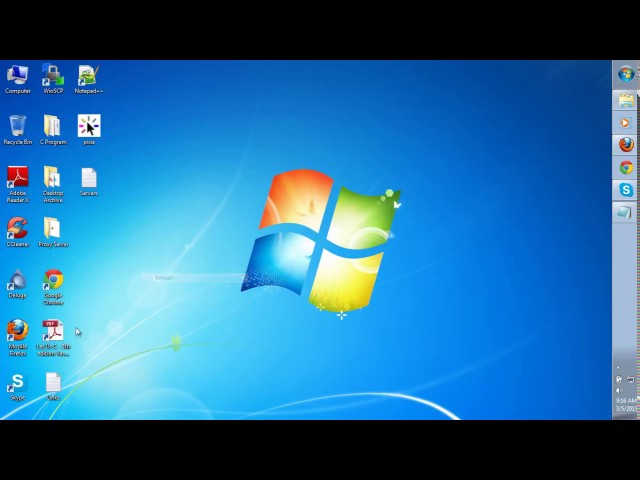The height and width of the screenshot is (480, 640).
Task: Open the Action Center flag icon
Action: click(619, 379)
